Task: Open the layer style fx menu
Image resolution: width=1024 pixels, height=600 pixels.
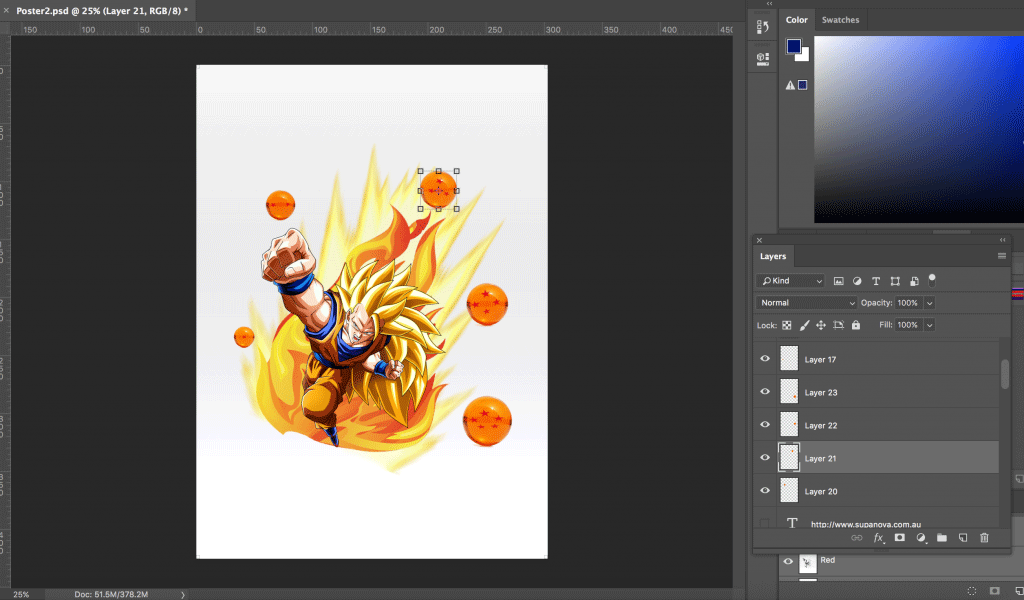Action: tap(879, 538)
